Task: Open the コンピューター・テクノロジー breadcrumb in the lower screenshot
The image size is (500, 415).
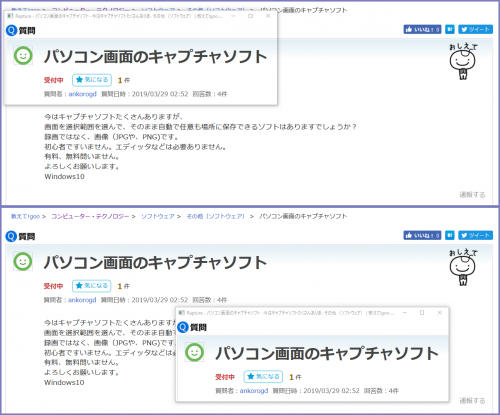Action: click(90, 216)
